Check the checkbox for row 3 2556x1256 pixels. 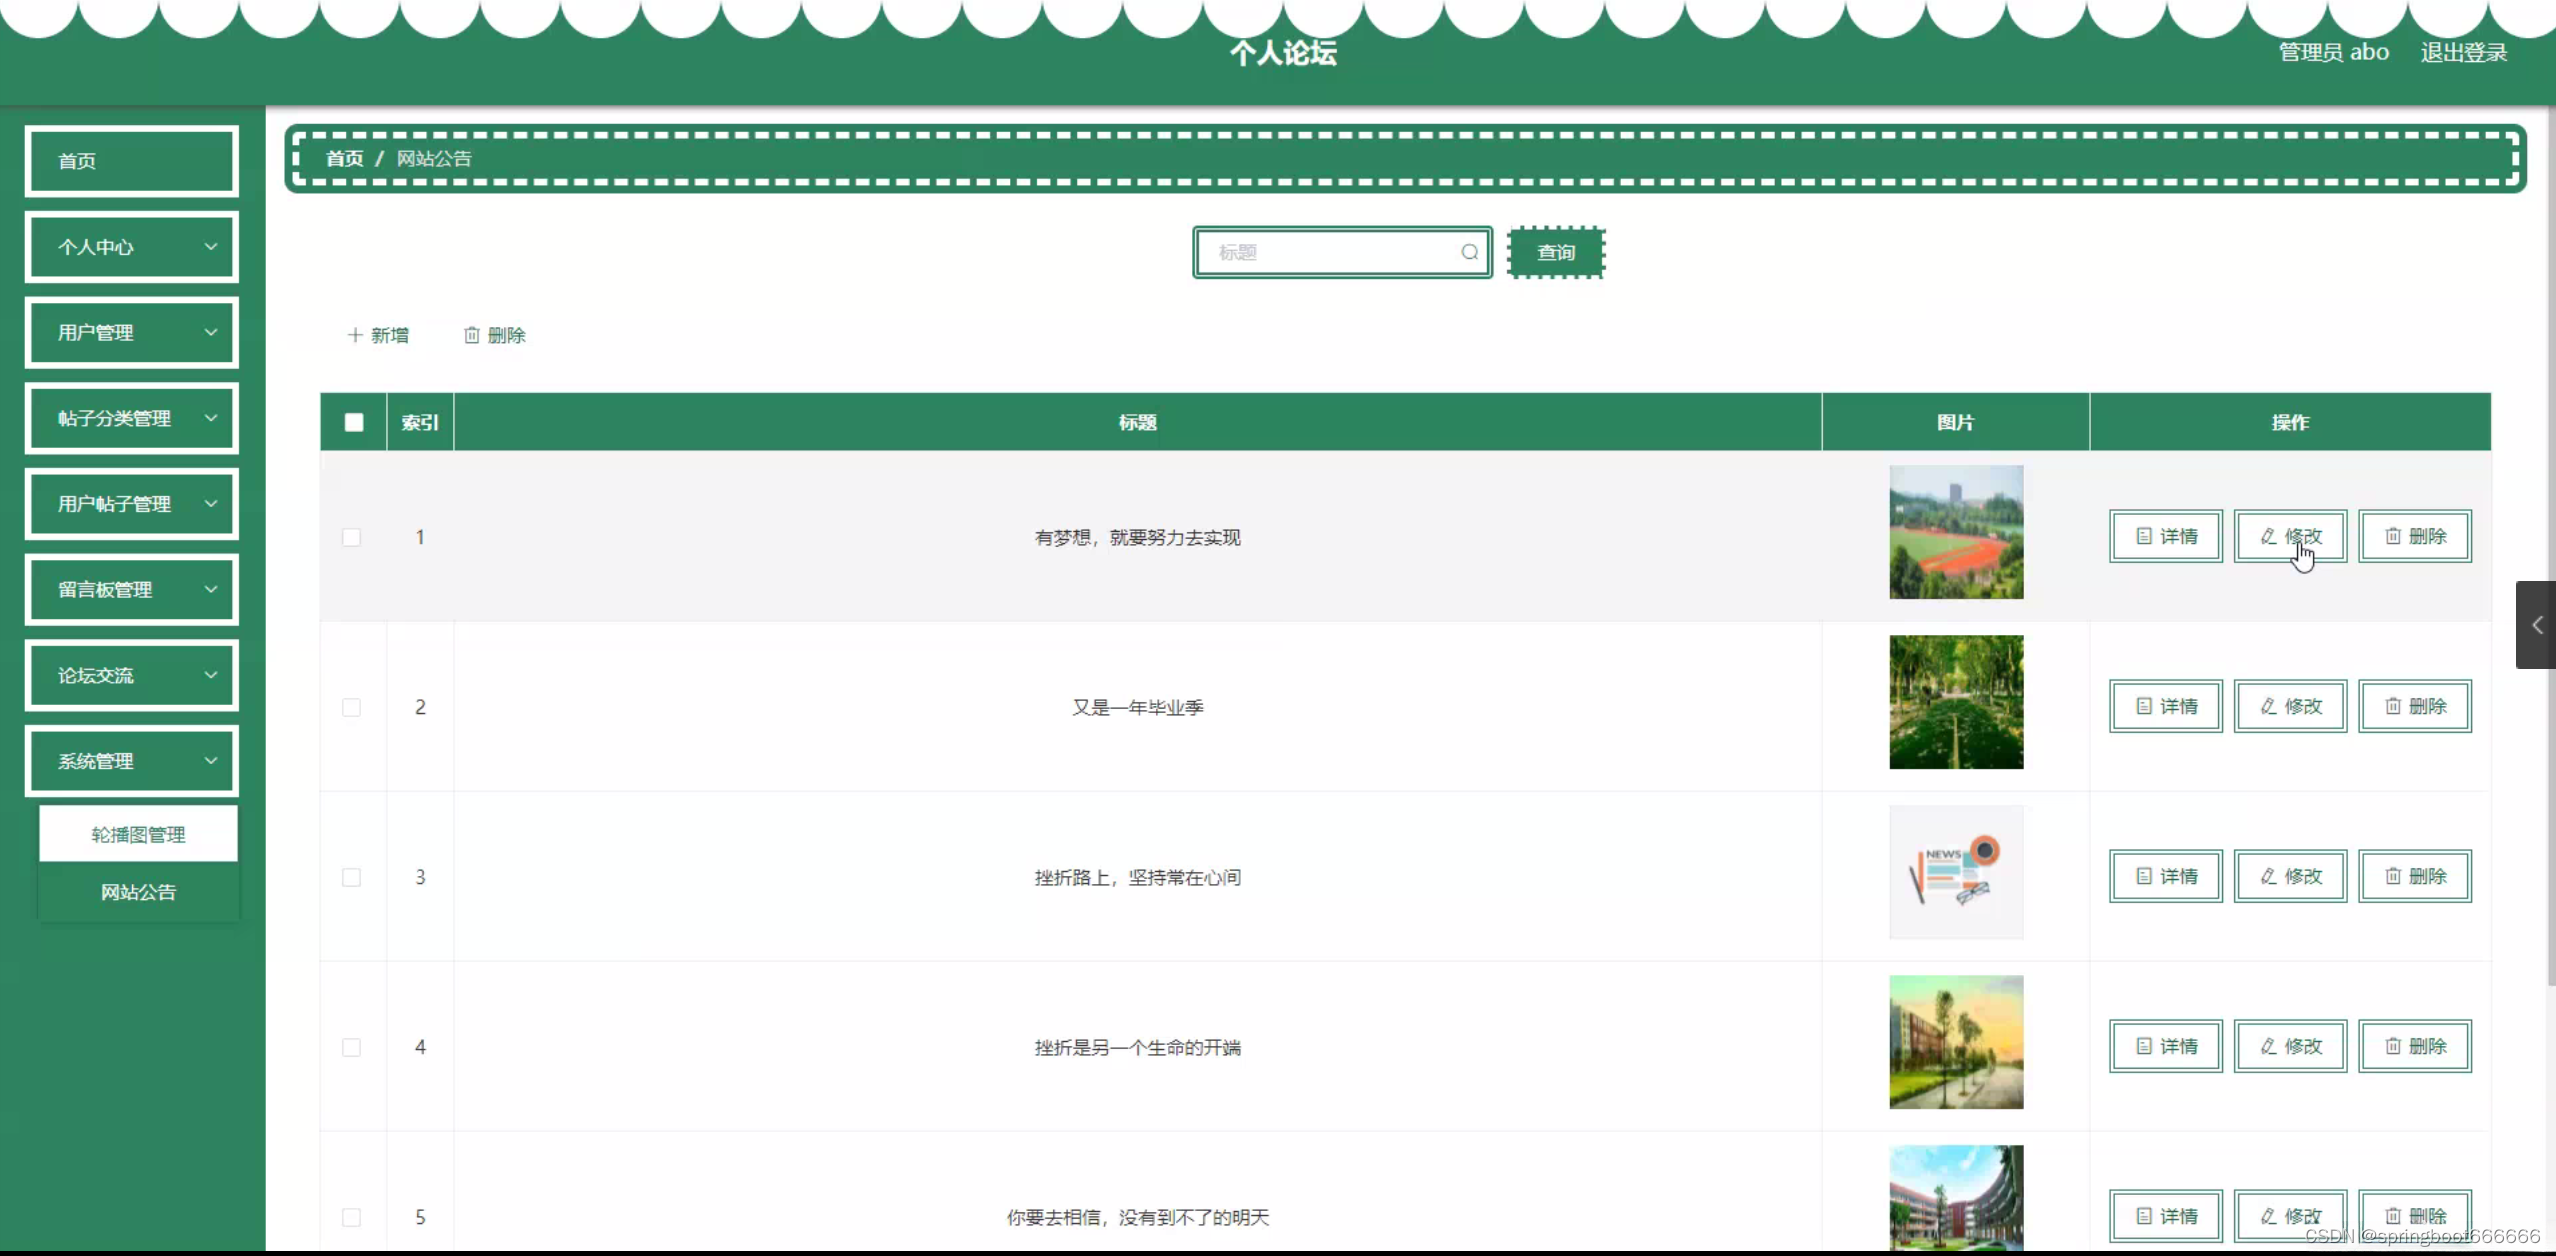351,877
